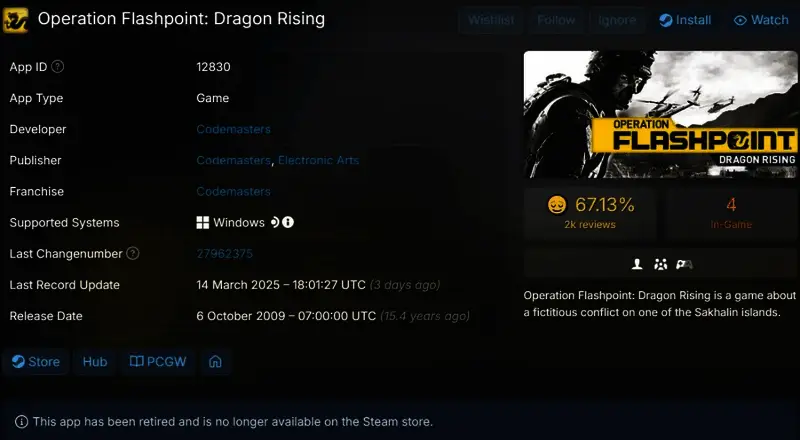Image resolution: width=800 pixels, height=440 pixels.
Task: Open the Electronic Arts publisher link
Action: 318,160
